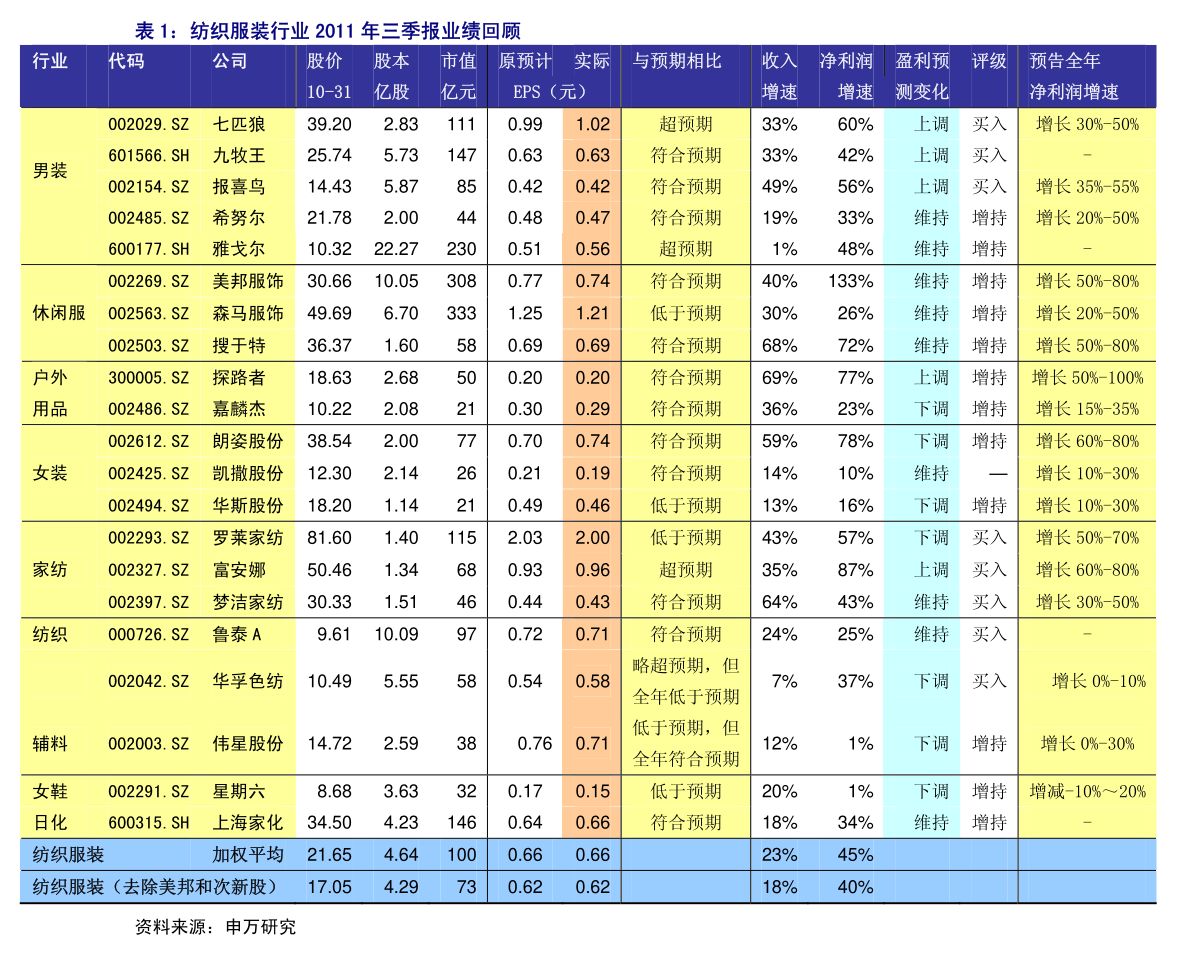Click the 评级 column header
This screenshot has height=955, width=1191.
point(989,61)
